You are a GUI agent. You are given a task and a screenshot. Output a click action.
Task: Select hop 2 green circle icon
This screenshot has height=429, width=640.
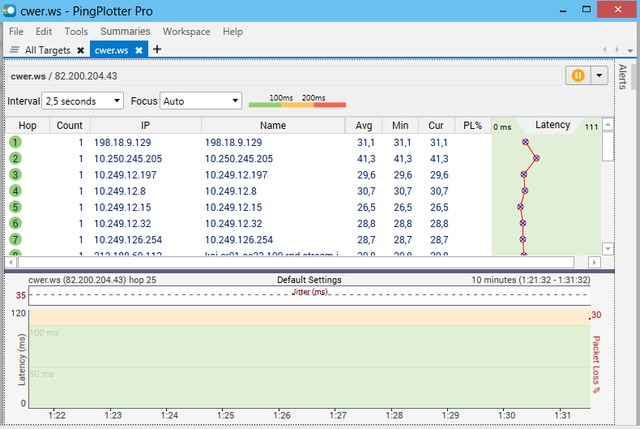click(15, 158)
